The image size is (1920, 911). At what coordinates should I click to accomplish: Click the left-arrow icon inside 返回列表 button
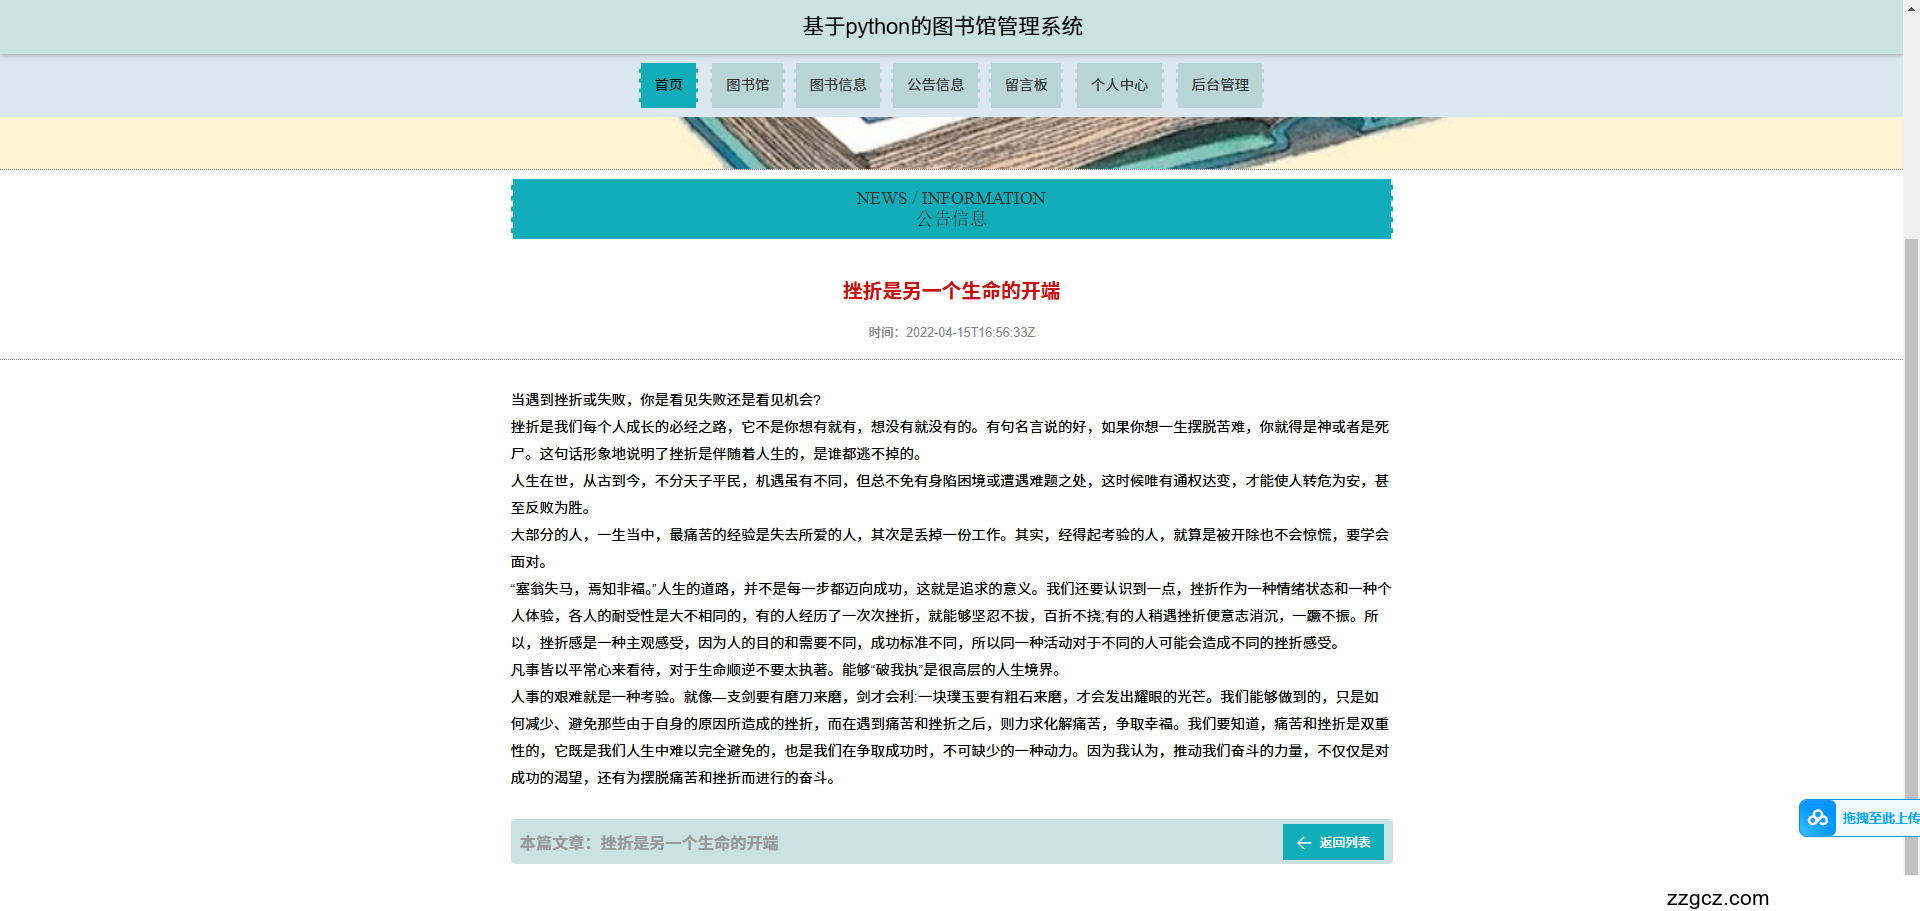[1303, 843]
